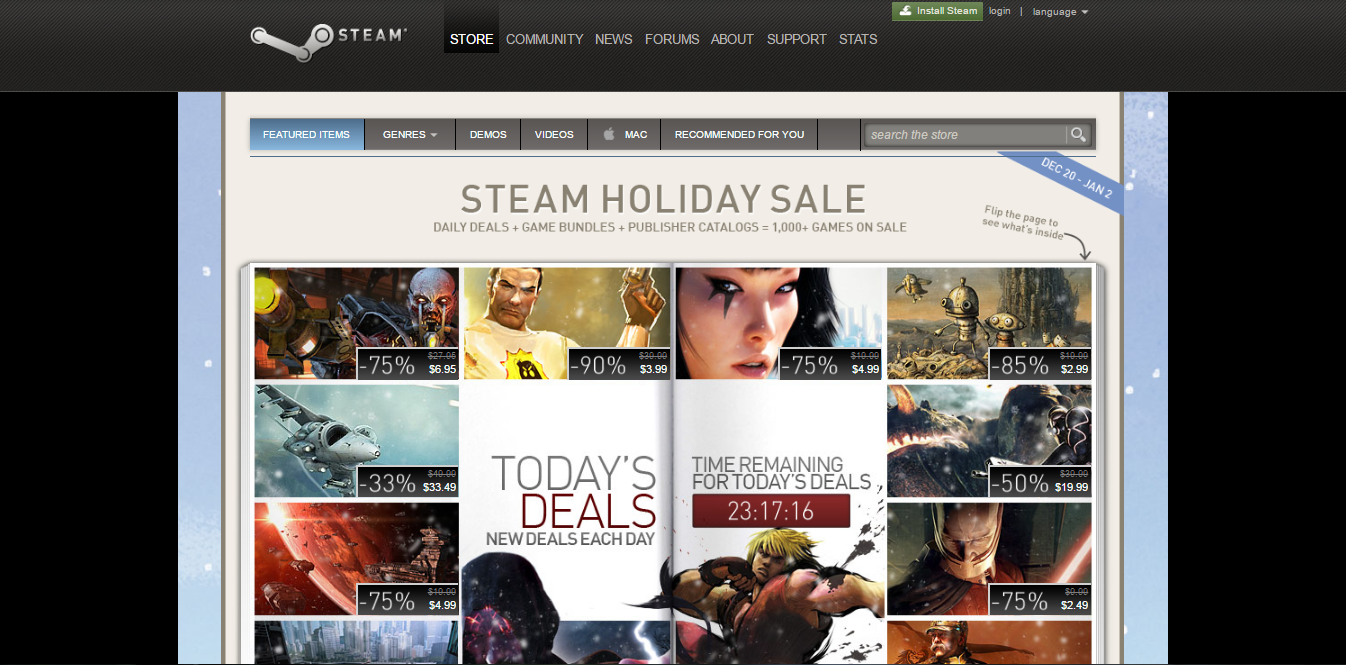Open the language dropdown
This screenshot has width=1346, height=665.
[x=1060, y=12]
